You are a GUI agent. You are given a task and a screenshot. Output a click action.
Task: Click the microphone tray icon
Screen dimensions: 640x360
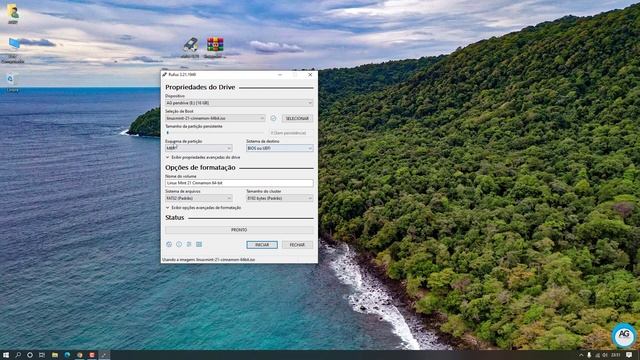(x=589, y=355)
